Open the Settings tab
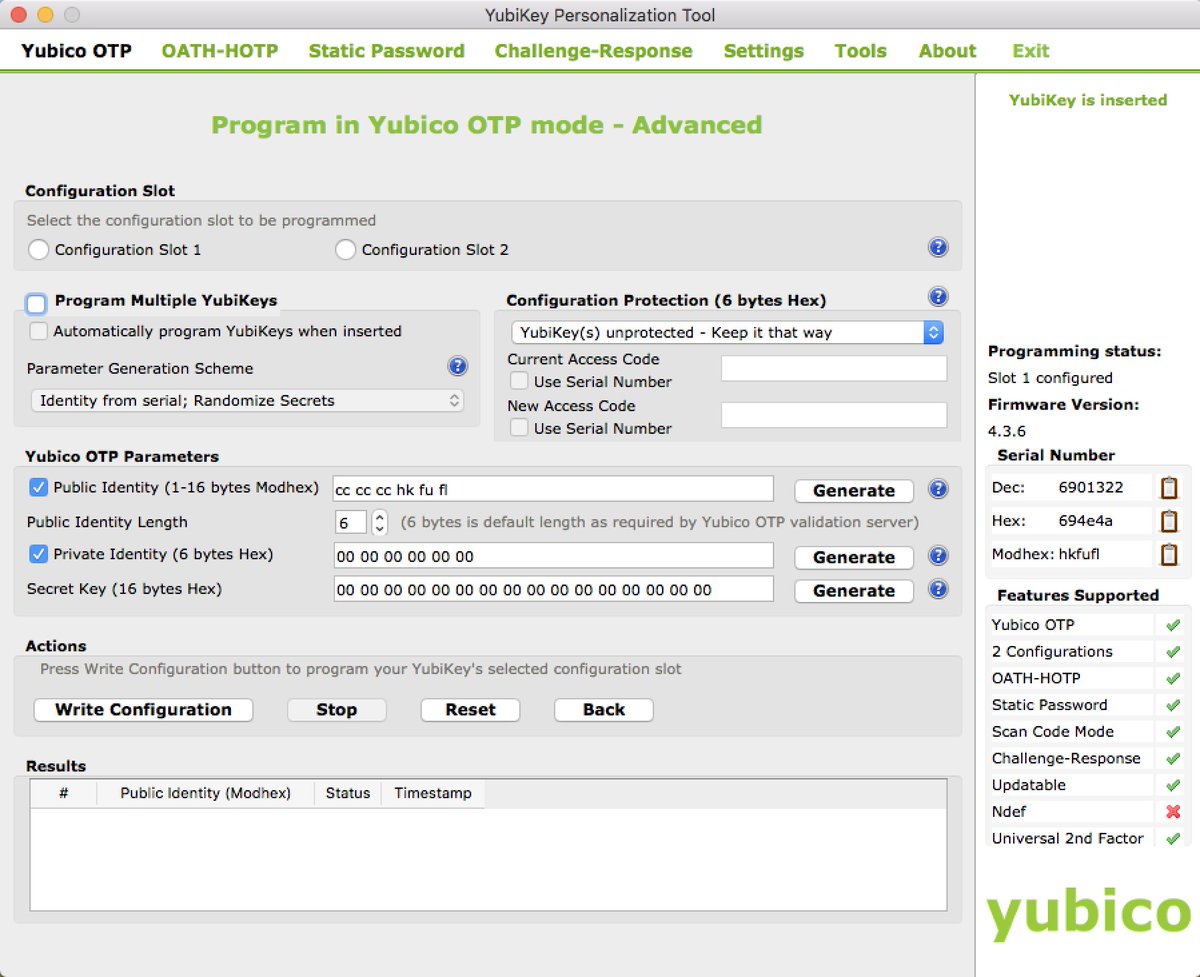Screen dimensions: 1200x977 click(x=764, y=51)
